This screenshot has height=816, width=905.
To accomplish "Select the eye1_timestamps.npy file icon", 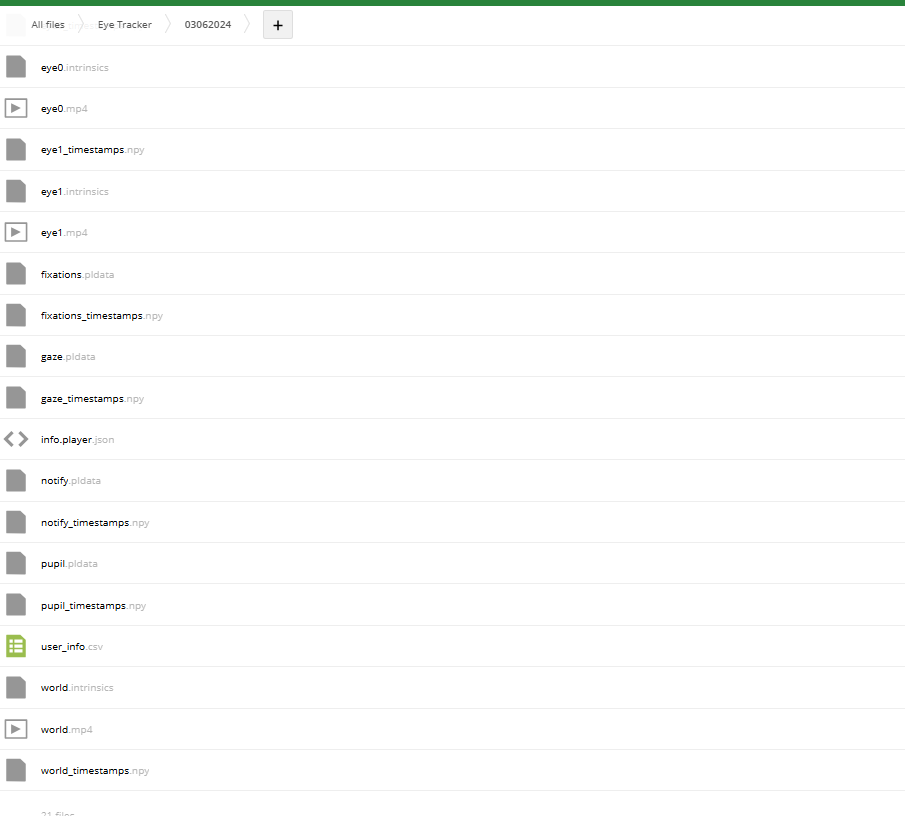I will (x=16, y=149).
